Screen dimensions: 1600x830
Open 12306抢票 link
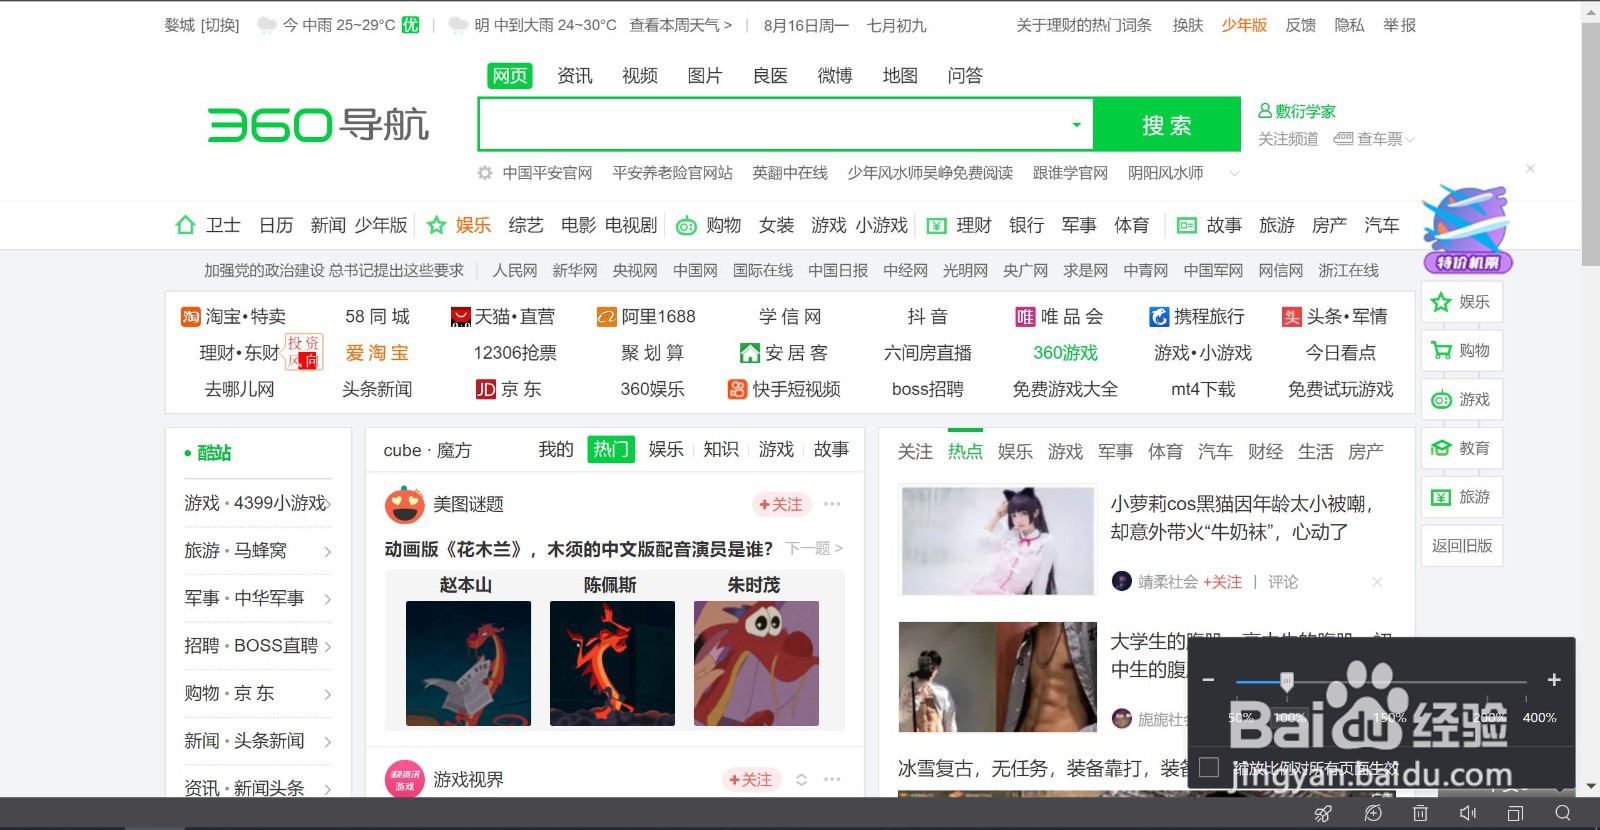click(515, 353)
